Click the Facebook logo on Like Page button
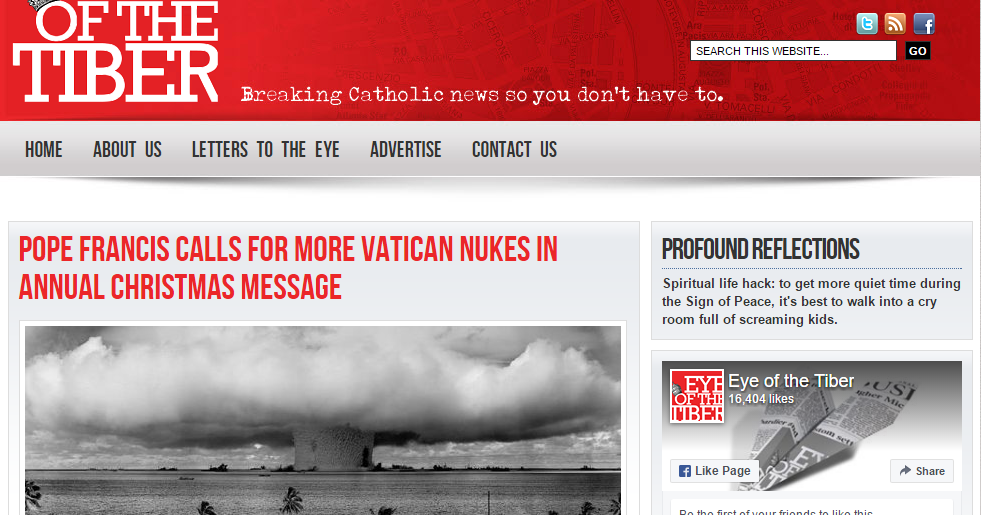The height and width of the screenshot is (515, 981). tap(685, 471)
